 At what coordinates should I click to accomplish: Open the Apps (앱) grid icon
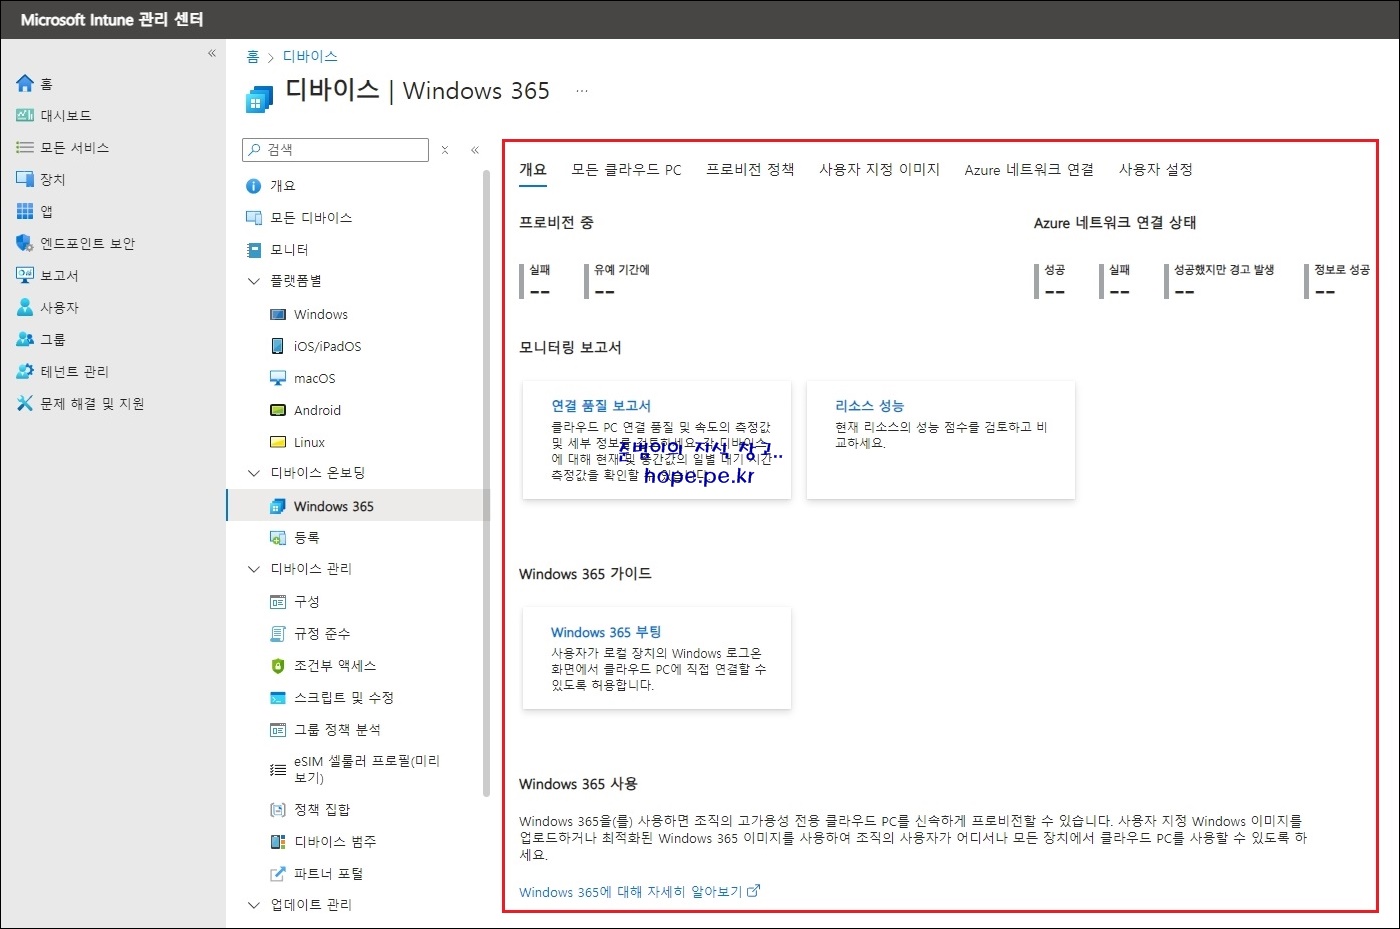pyautogui.click(x=25, y=211)
